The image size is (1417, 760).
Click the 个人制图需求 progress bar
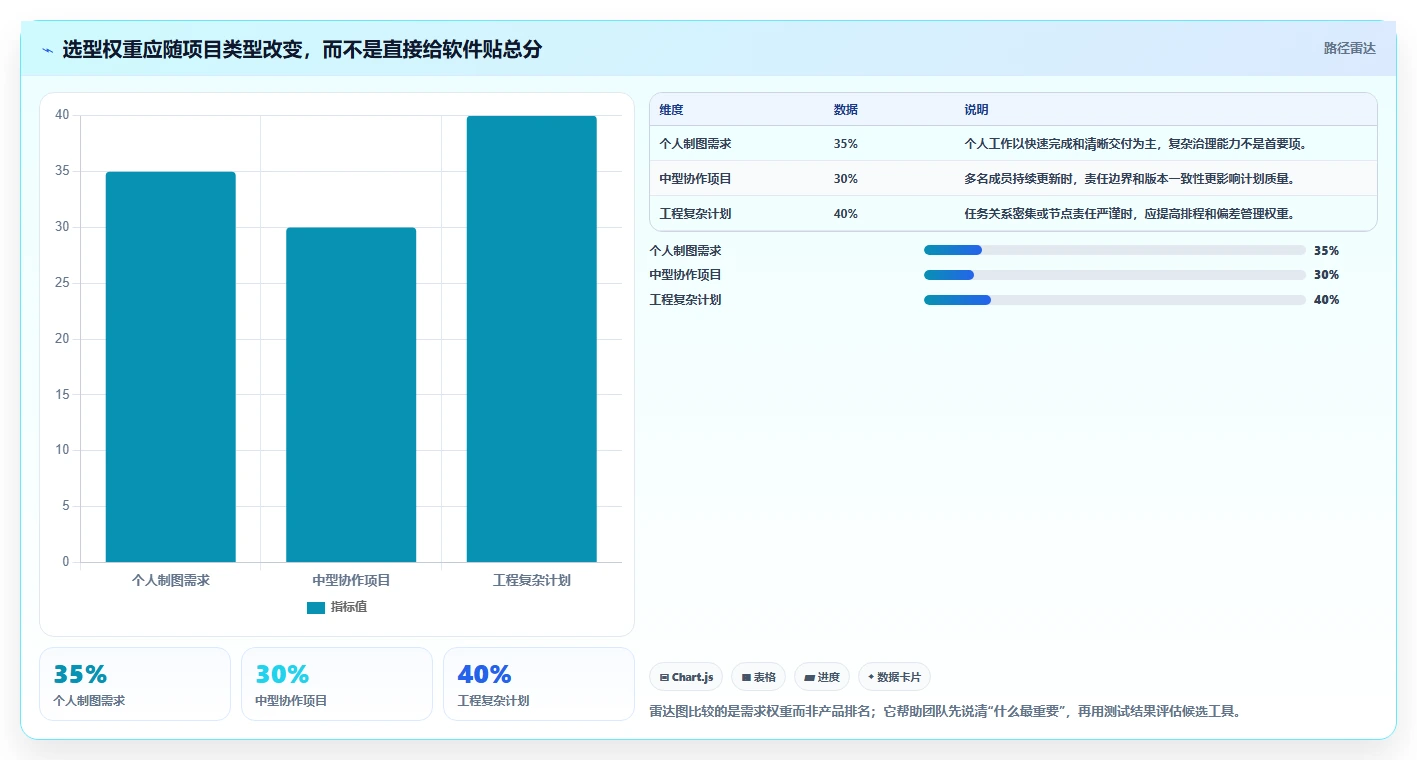click(x=1115, y=250)
